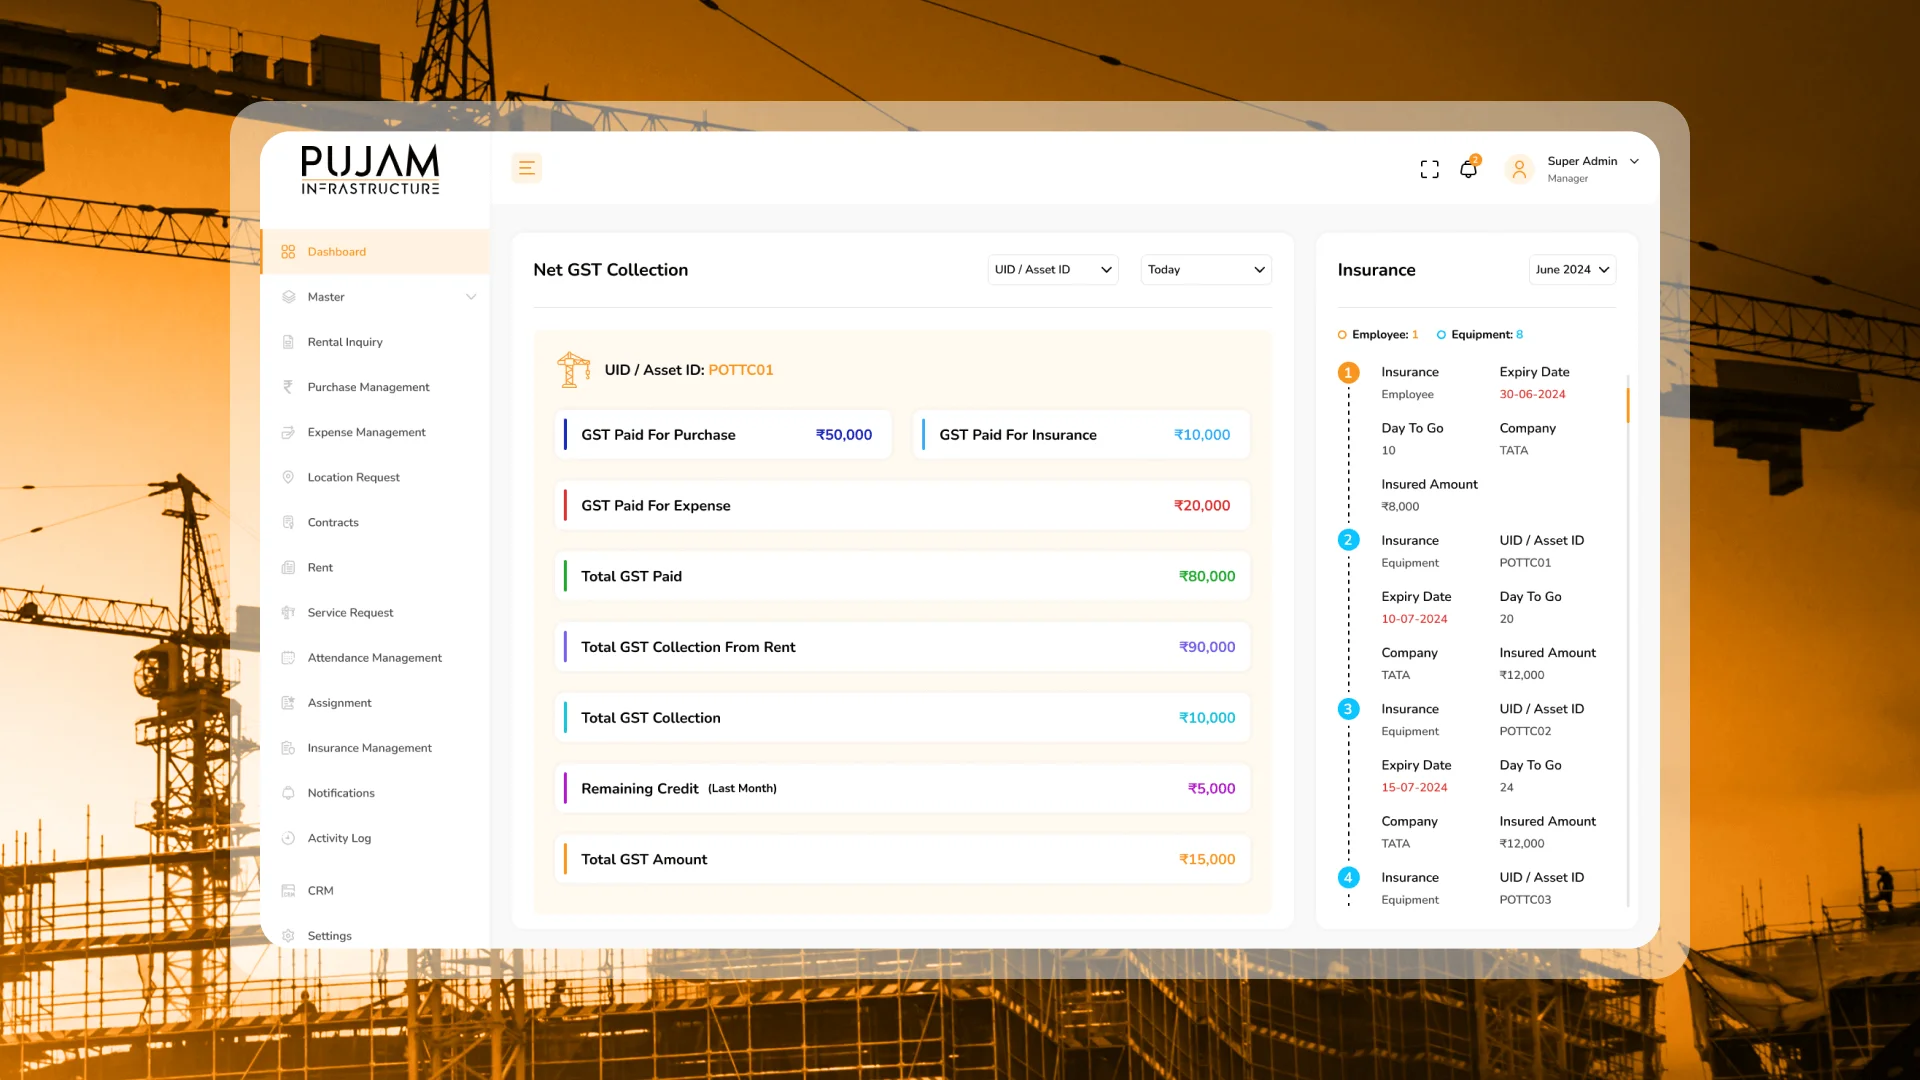Click the Insurance panel vertical scrollbar

[1627, 405]
